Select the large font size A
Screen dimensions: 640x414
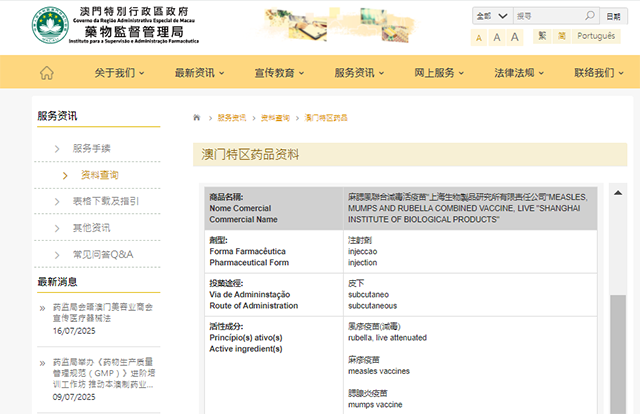(x=515, y=38)
